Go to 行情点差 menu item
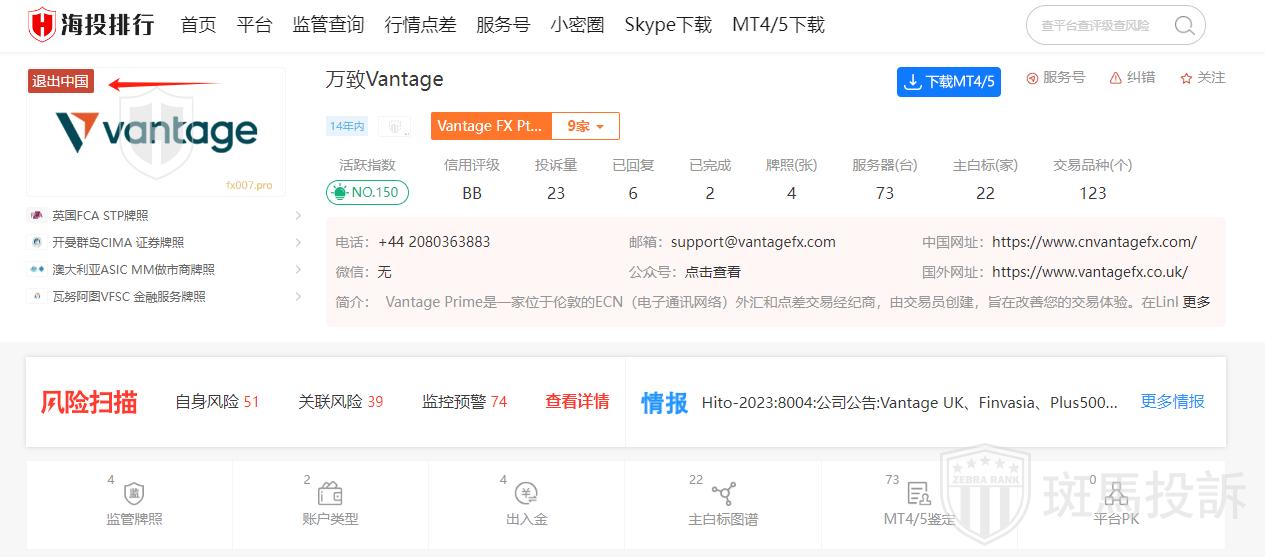 420,25
